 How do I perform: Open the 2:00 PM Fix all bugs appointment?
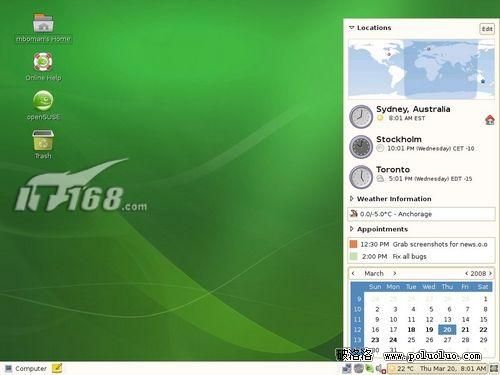coord(421,256)
